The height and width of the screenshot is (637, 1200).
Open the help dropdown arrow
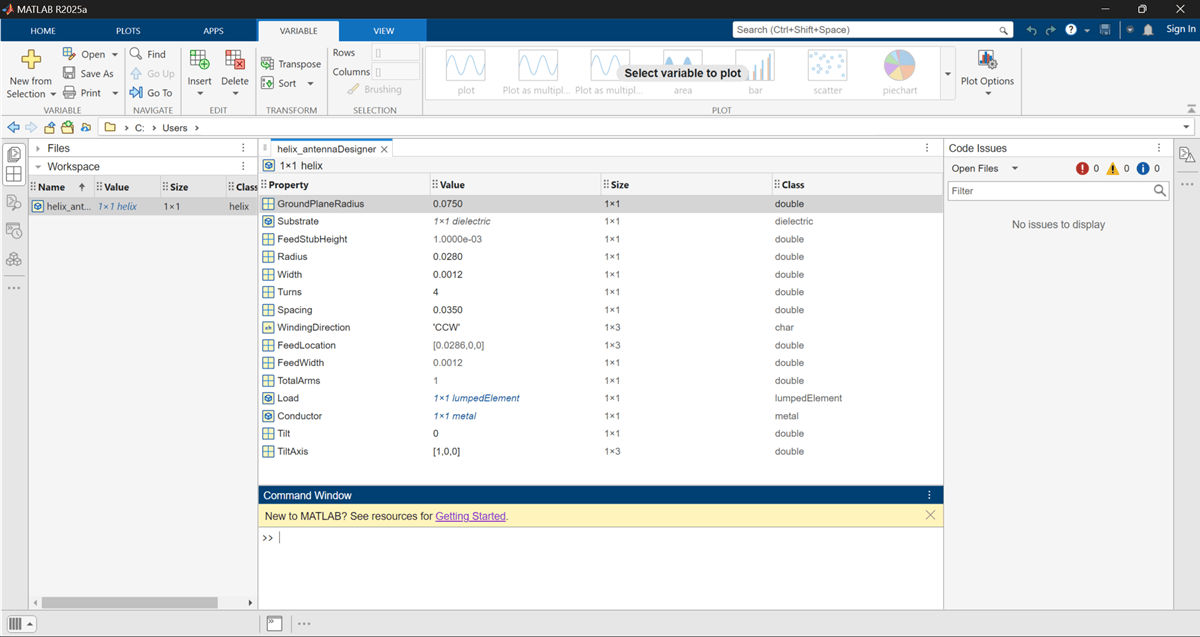(x=1085, y=30)
